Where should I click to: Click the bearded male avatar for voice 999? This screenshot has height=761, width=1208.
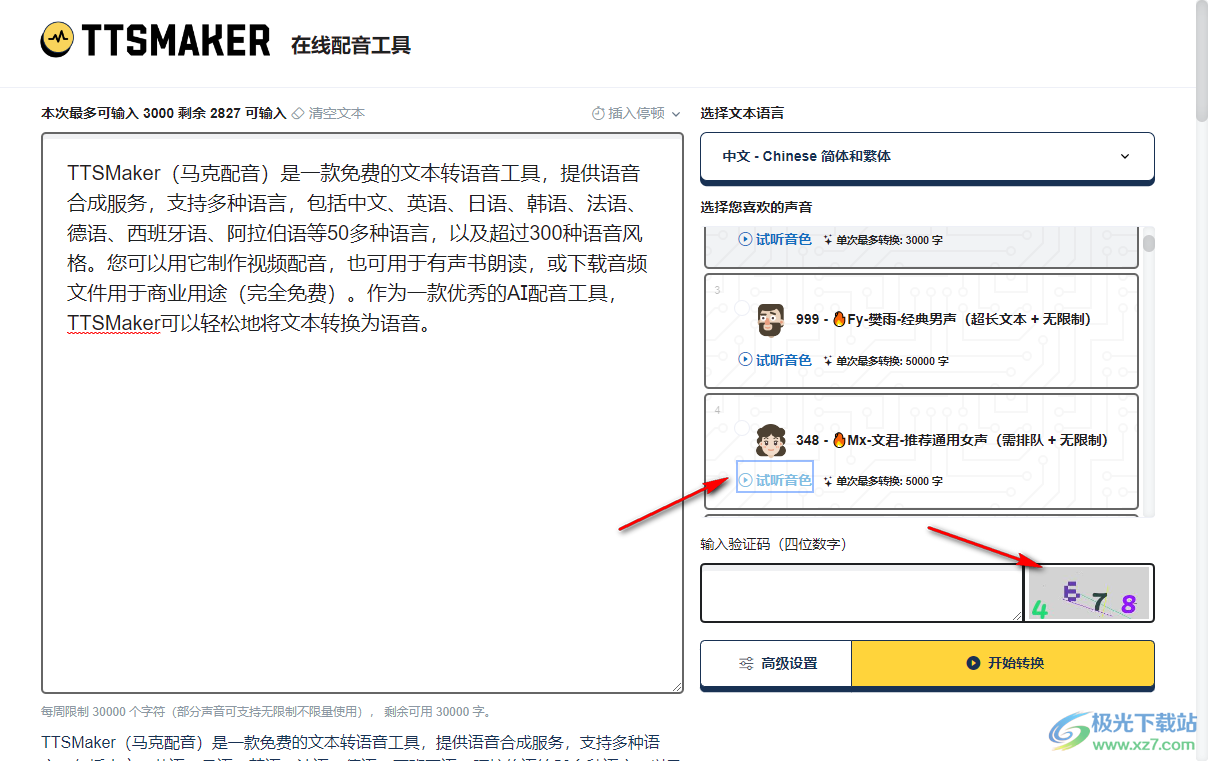point(771,320)
